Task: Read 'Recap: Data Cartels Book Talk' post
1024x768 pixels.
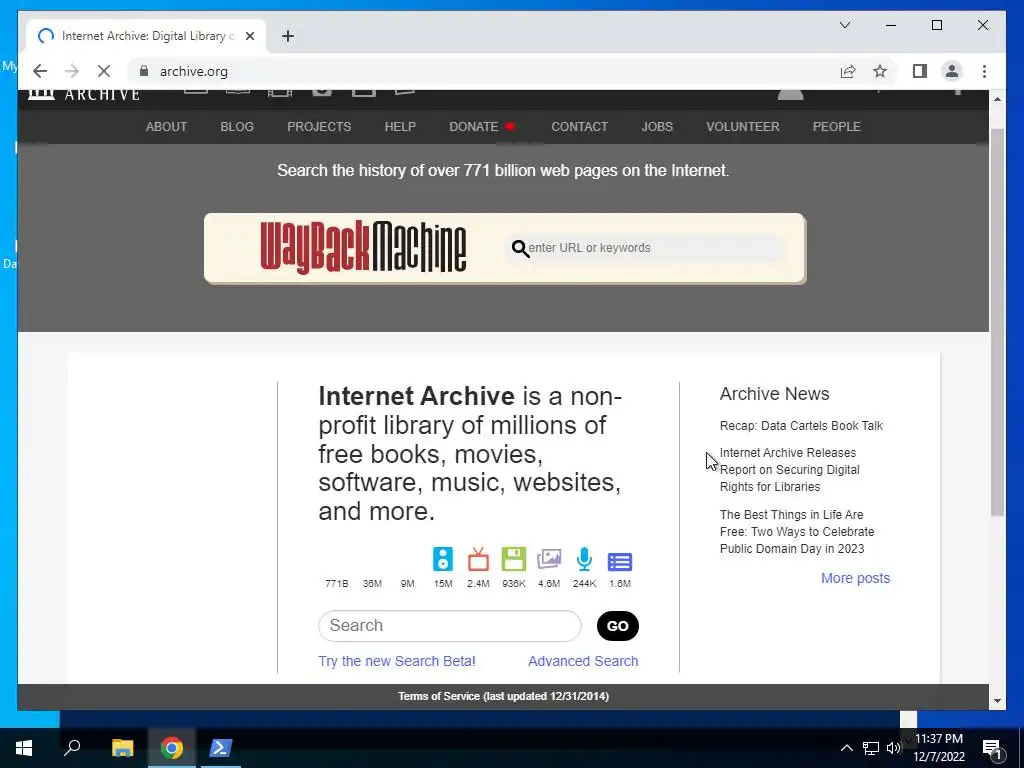Action: coord(801,426)
